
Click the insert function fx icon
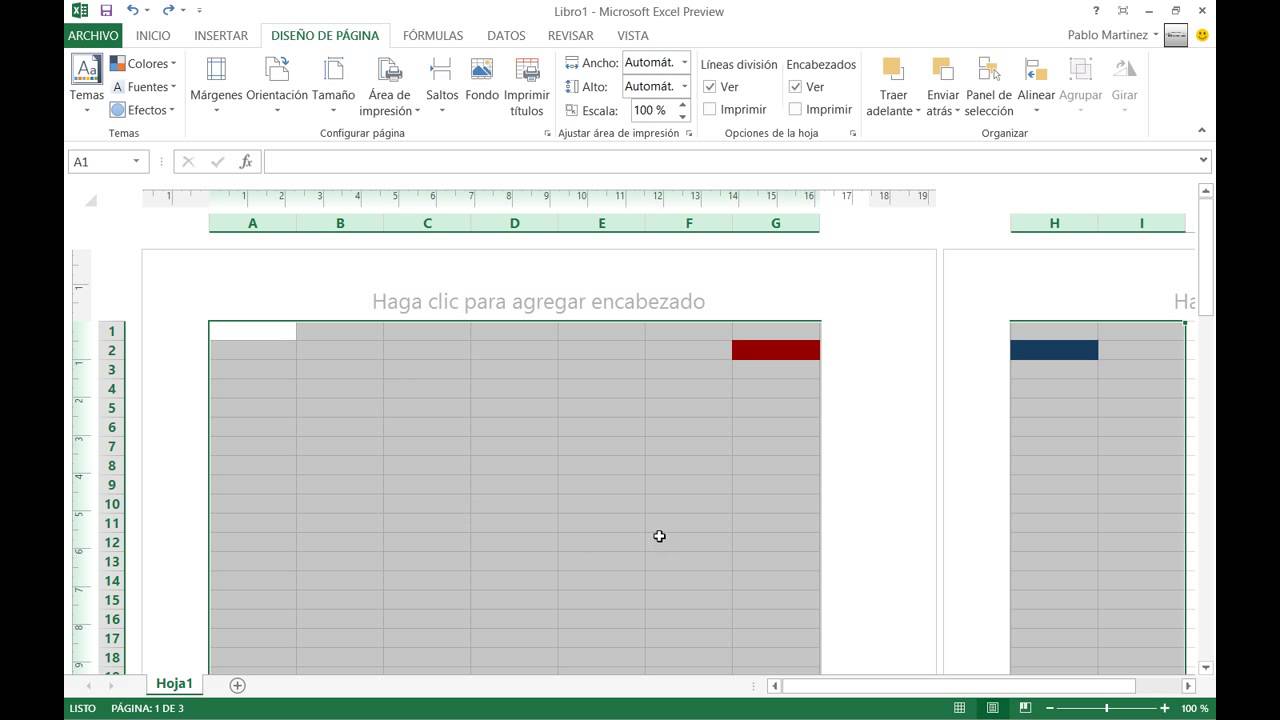pos(246,162)
